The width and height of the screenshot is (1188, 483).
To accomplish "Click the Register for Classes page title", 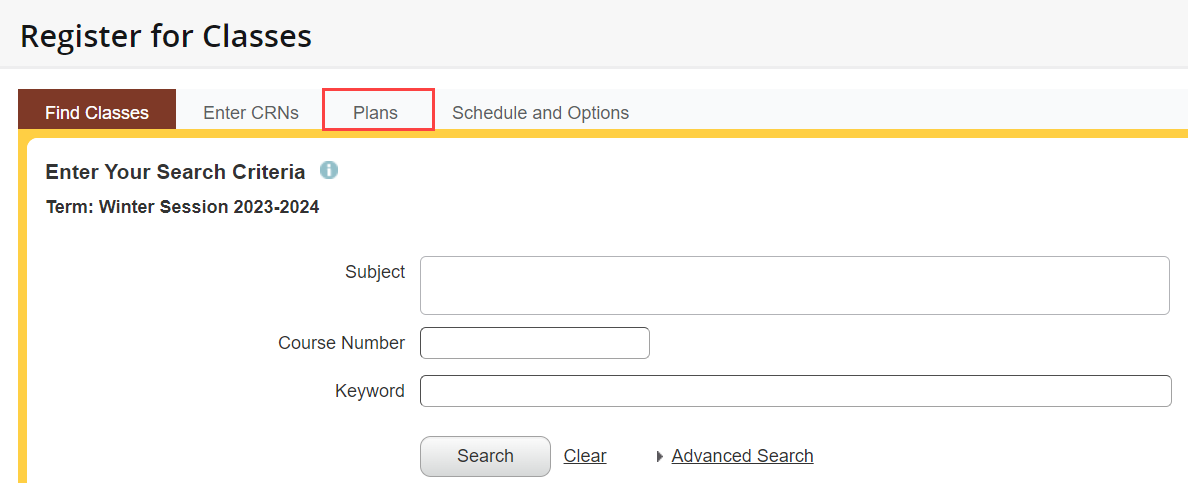I will [x=166, y=36].
